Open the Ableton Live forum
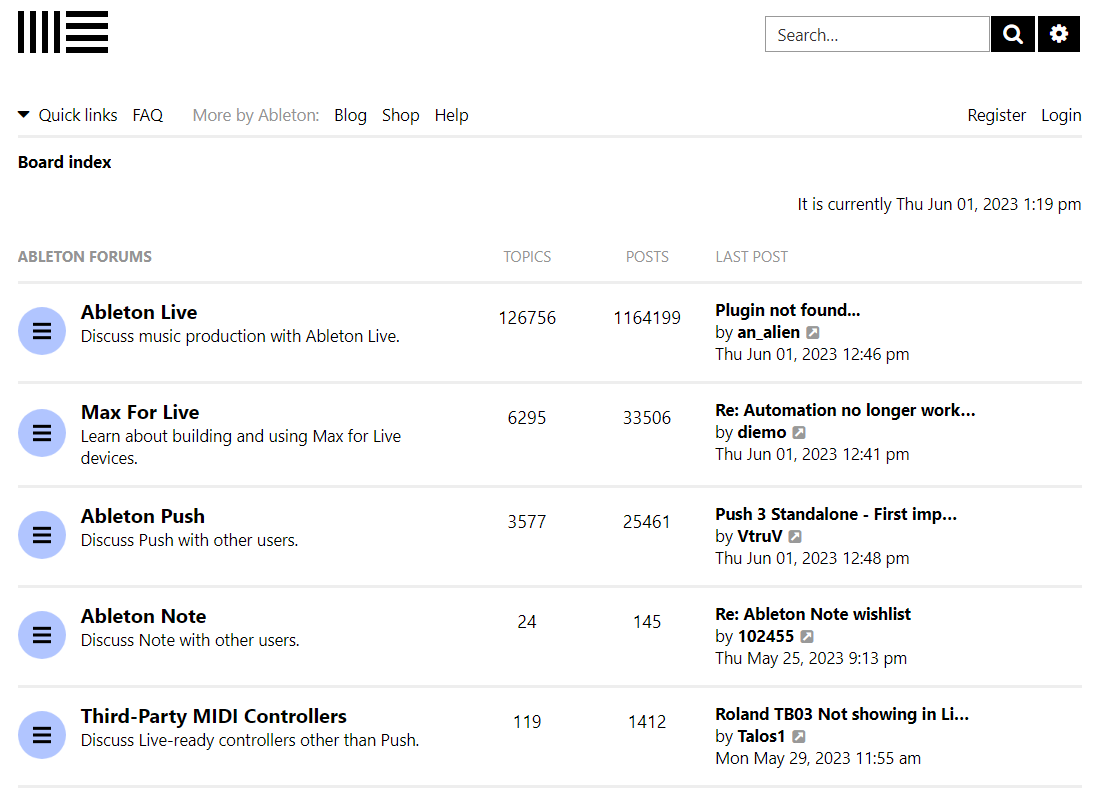The width and height of the screenshot is (1113, 789). (139, 312)
